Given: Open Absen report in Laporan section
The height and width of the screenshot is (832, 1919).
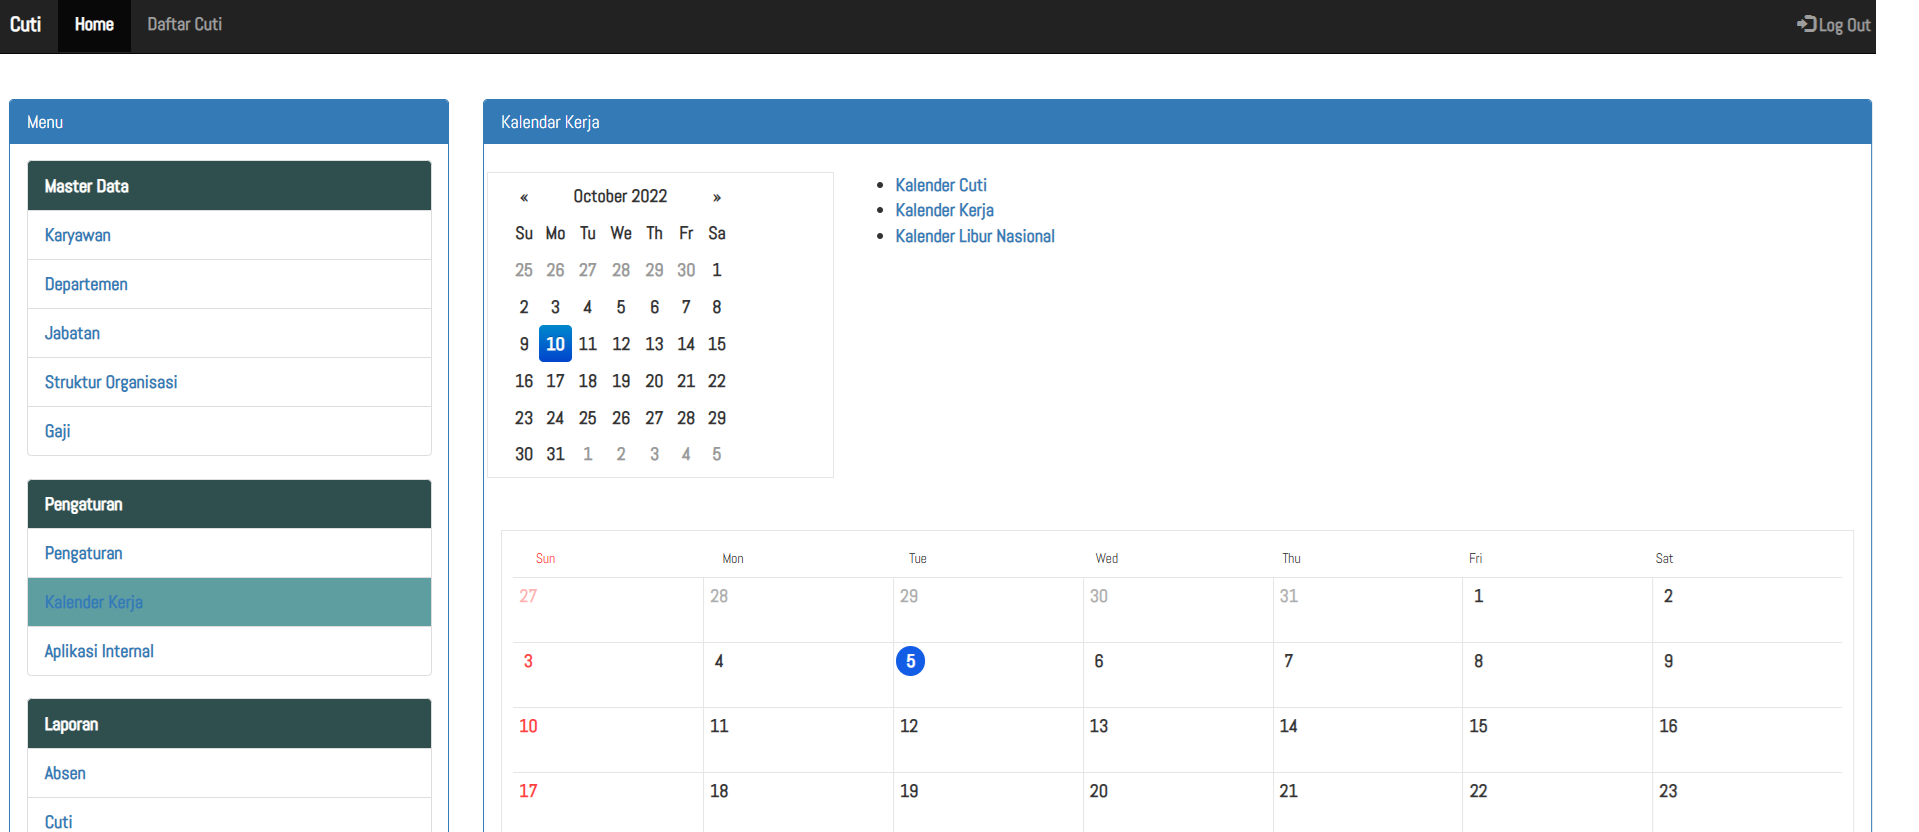Looking at the screenshot, I should [x=65, y=773].
